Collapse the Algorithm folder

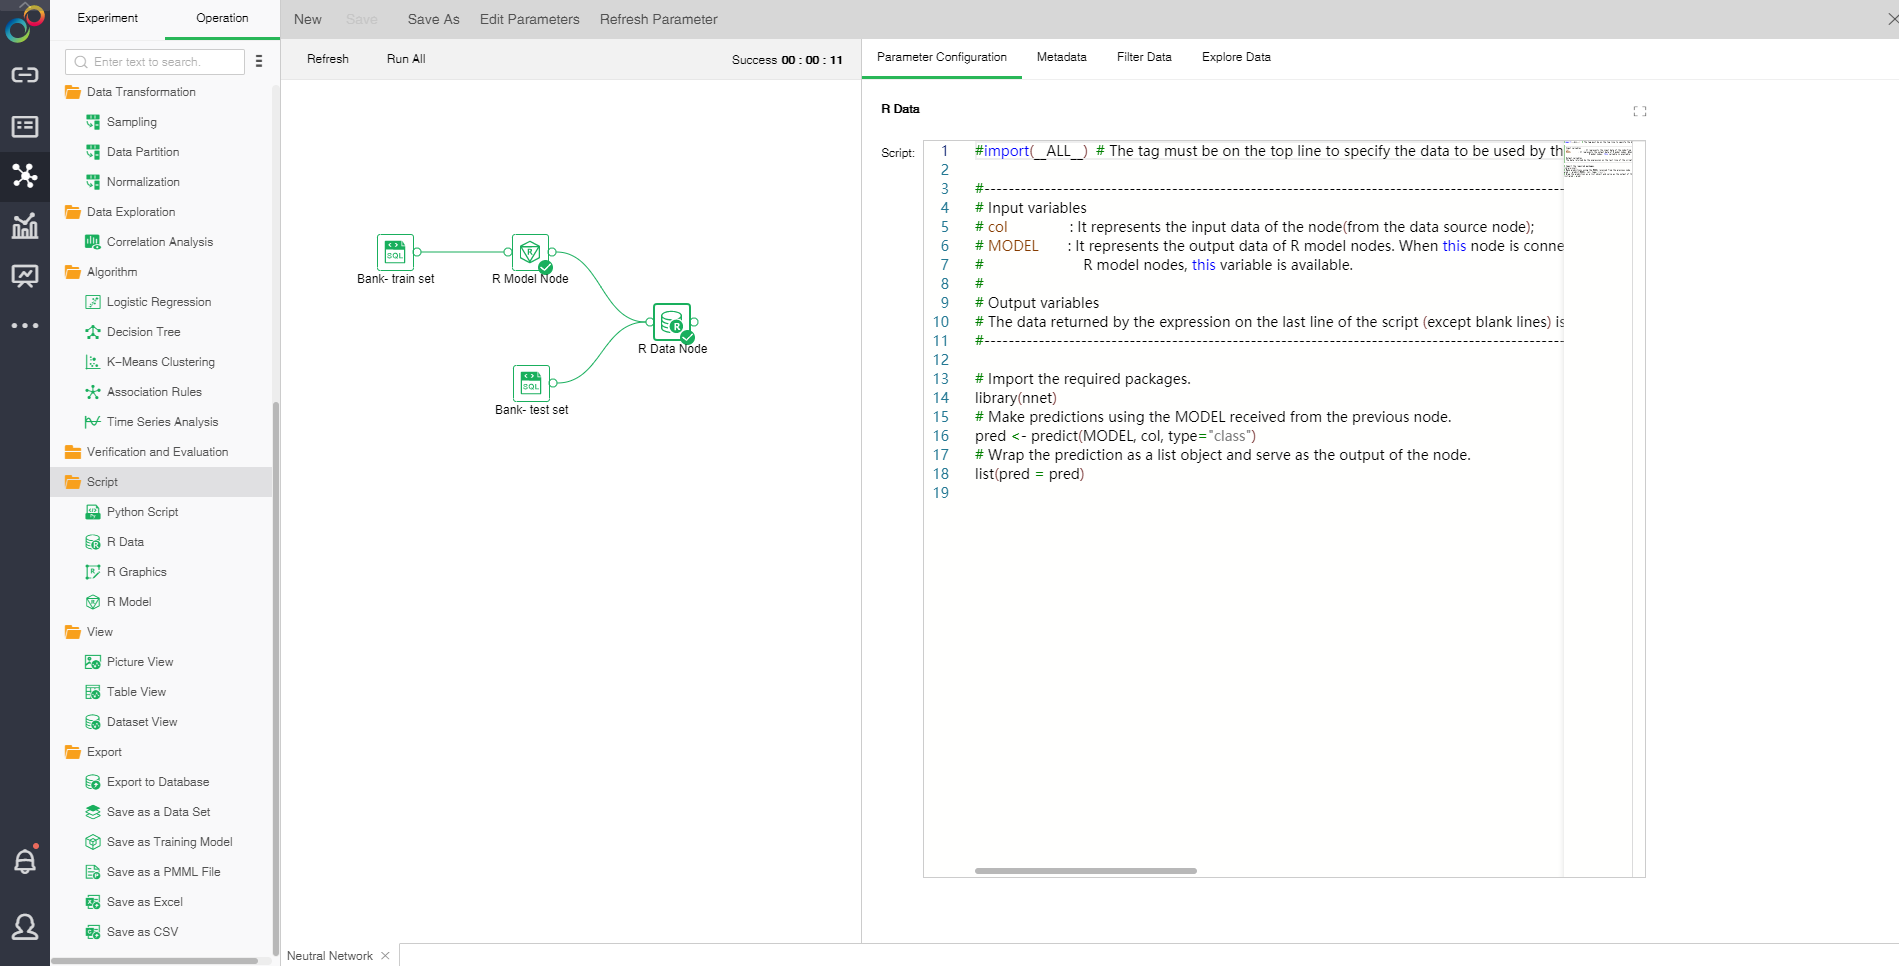tap(73, 272)
